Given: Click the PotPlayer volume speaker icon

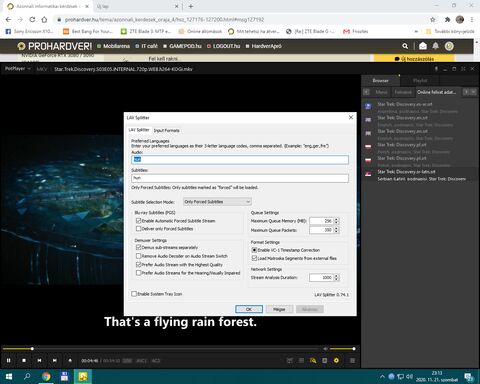Looking at the screenshot, I should (325, 349).
